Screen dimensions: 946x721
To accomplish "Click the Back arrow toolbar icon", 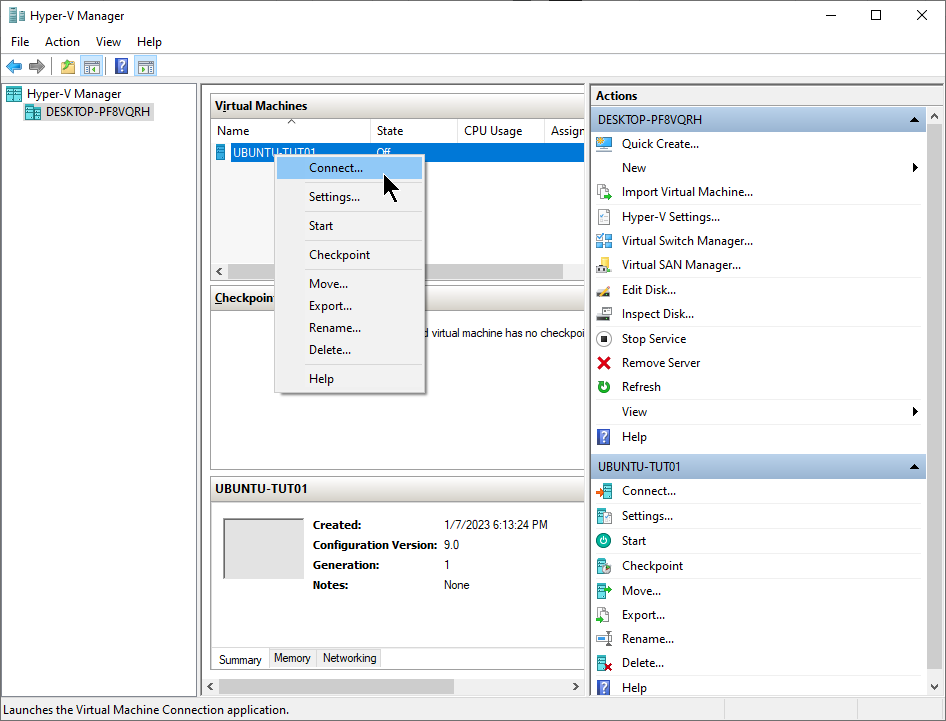I will [14, 66].
